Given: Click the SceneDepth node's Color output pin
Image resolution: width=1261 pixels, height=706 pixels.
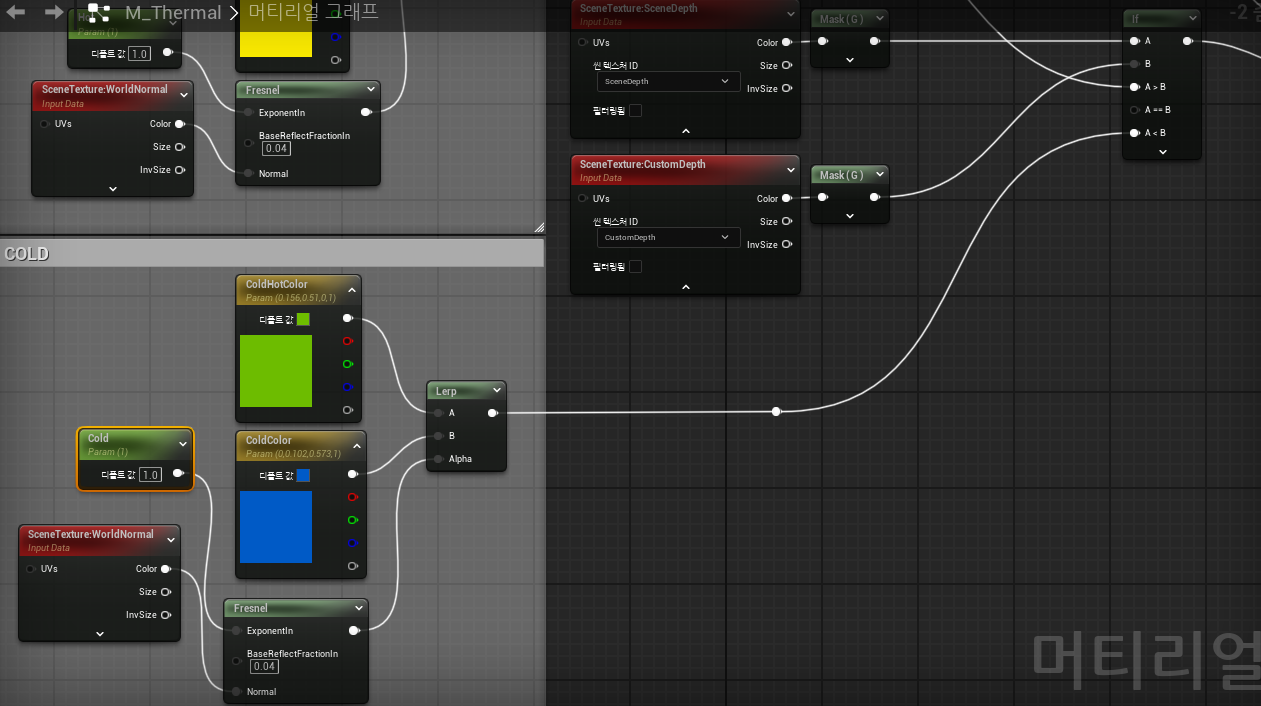Looking at the screenshot, I should 787,43.
